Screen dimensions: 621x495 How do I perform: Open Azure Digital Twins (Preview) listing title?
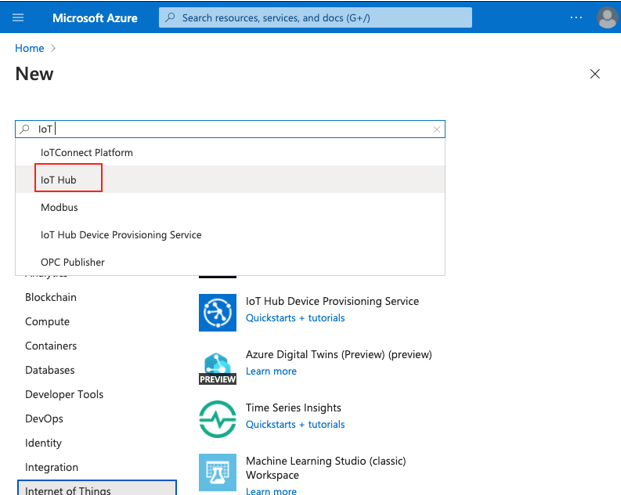pyautogui.click(x=339, y=354)
